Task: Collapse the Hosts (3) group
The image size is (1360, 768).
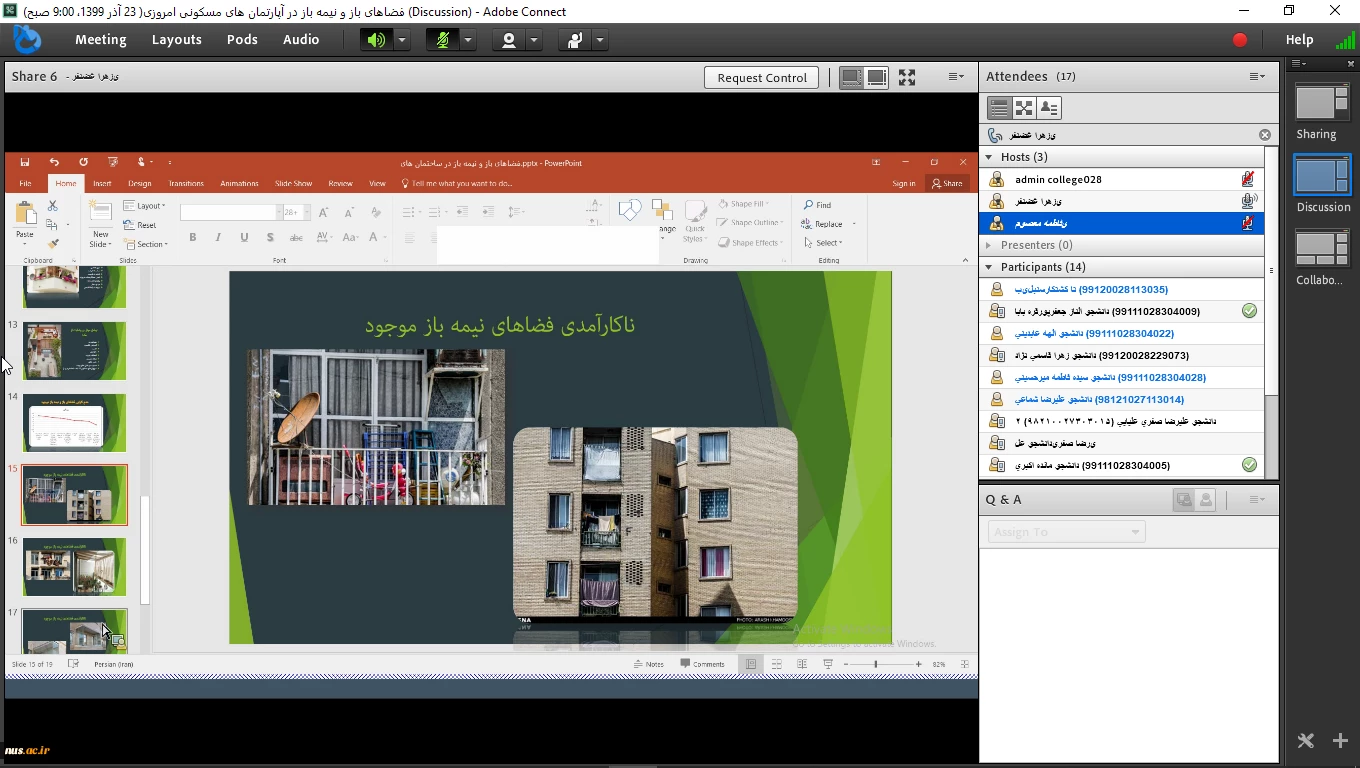Action: 989,157
